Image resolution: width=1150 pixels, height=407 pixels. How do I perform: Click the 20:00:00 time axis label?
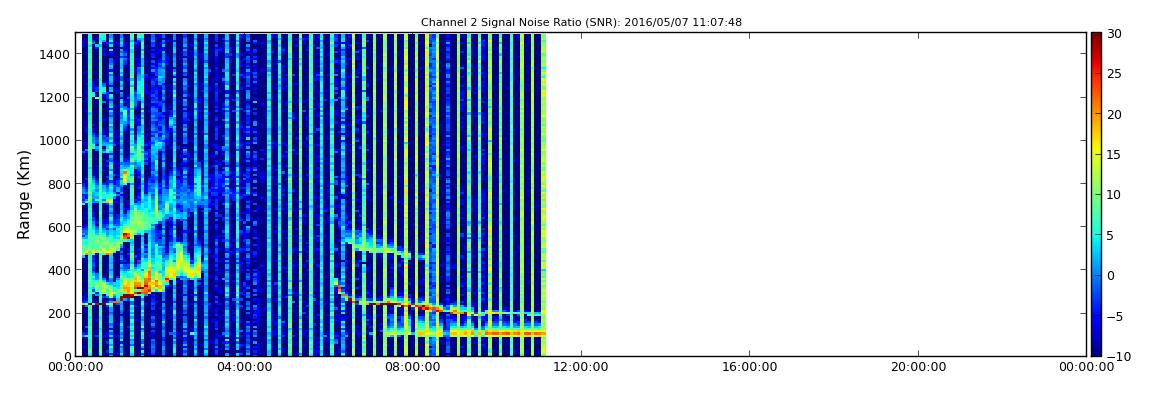(x=918, y=367)
